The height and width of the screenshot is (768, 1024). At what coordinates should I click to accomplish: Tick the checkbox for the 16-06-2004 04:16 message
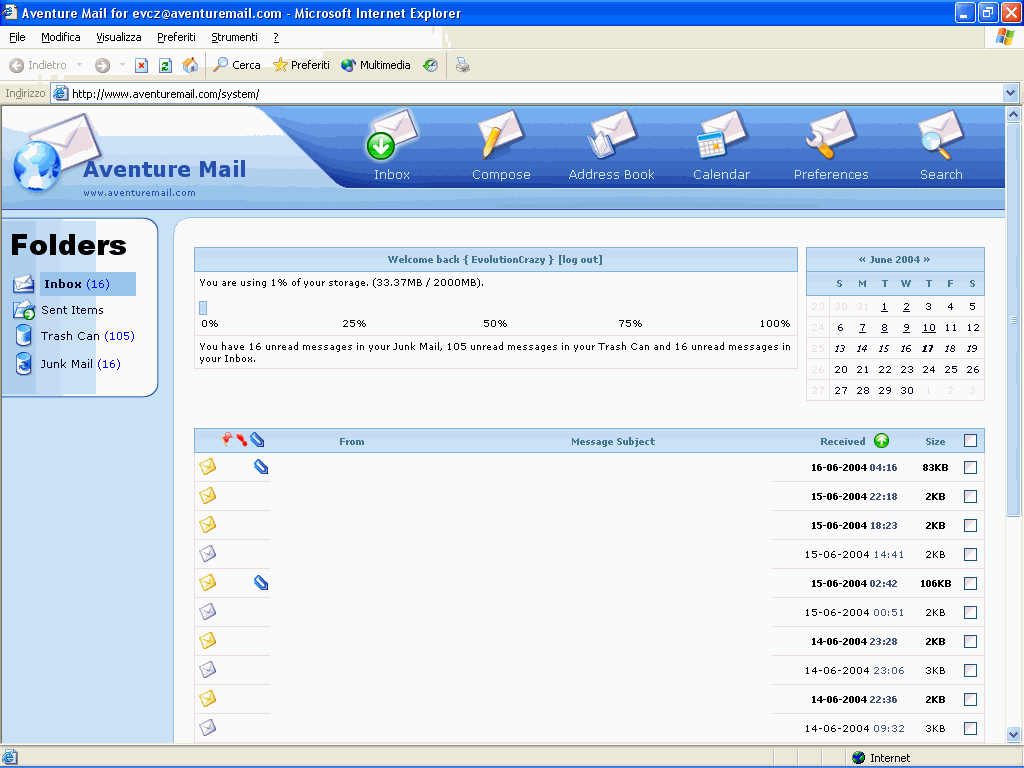[970, 468]
